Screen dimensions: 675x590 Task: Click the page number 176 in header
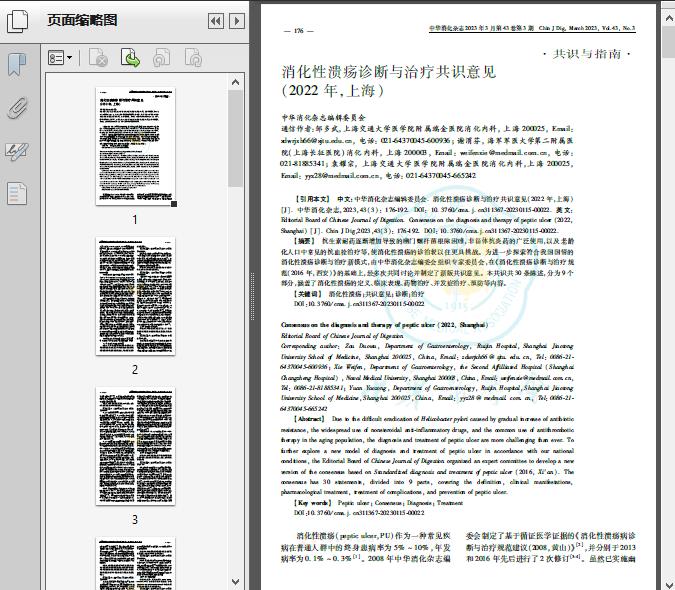pyautogui.click(x=299, y=31)
